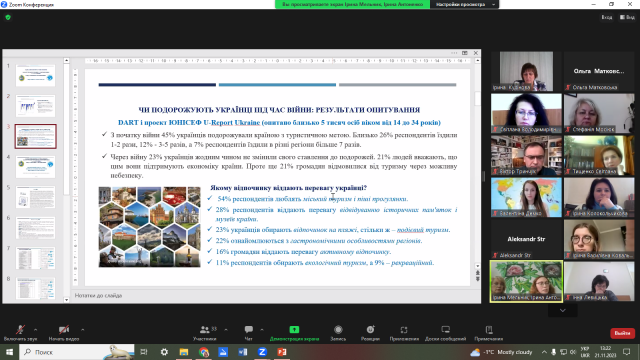Select slide 8 thumbnail
Screen dimensions: 640x360
tap(36, 288)
